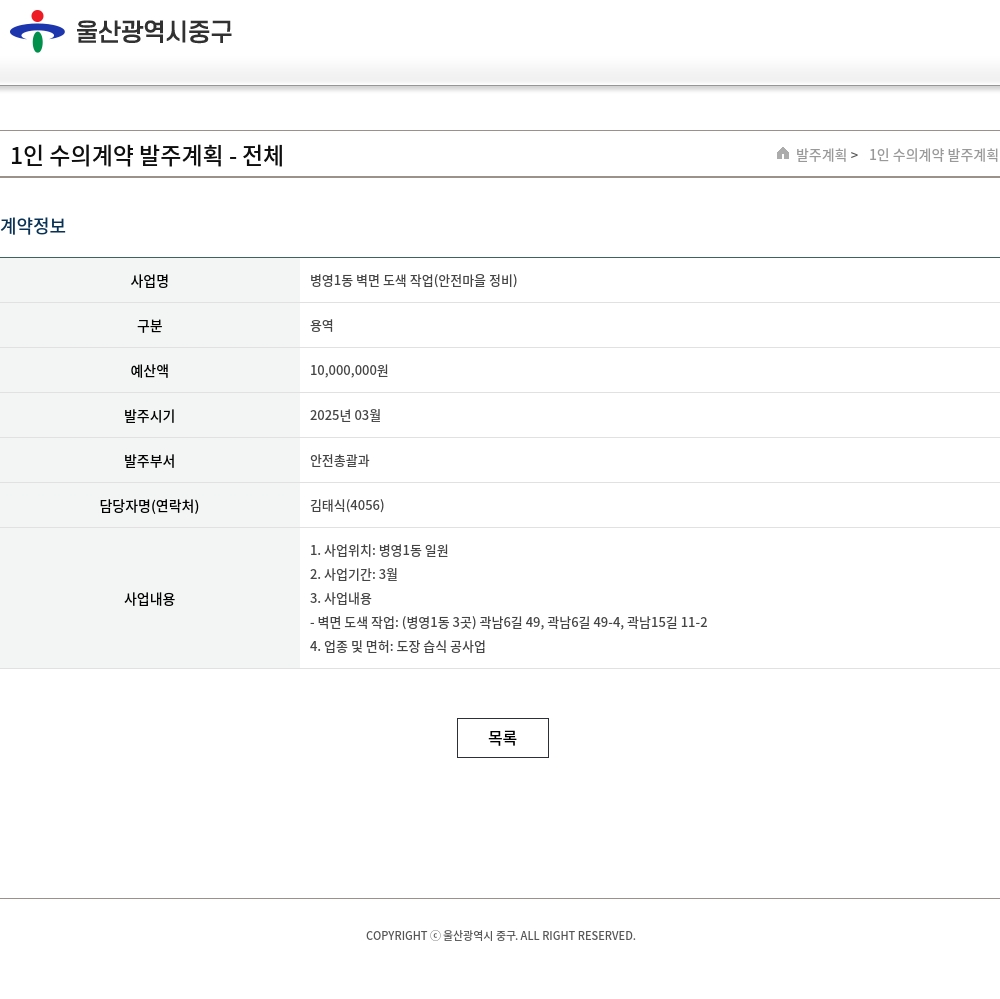Image resolution: width=1000 pixels, height=999 pixels.
Task: Click the home icon in the breadcrumb
Action: tap(783, 154)
